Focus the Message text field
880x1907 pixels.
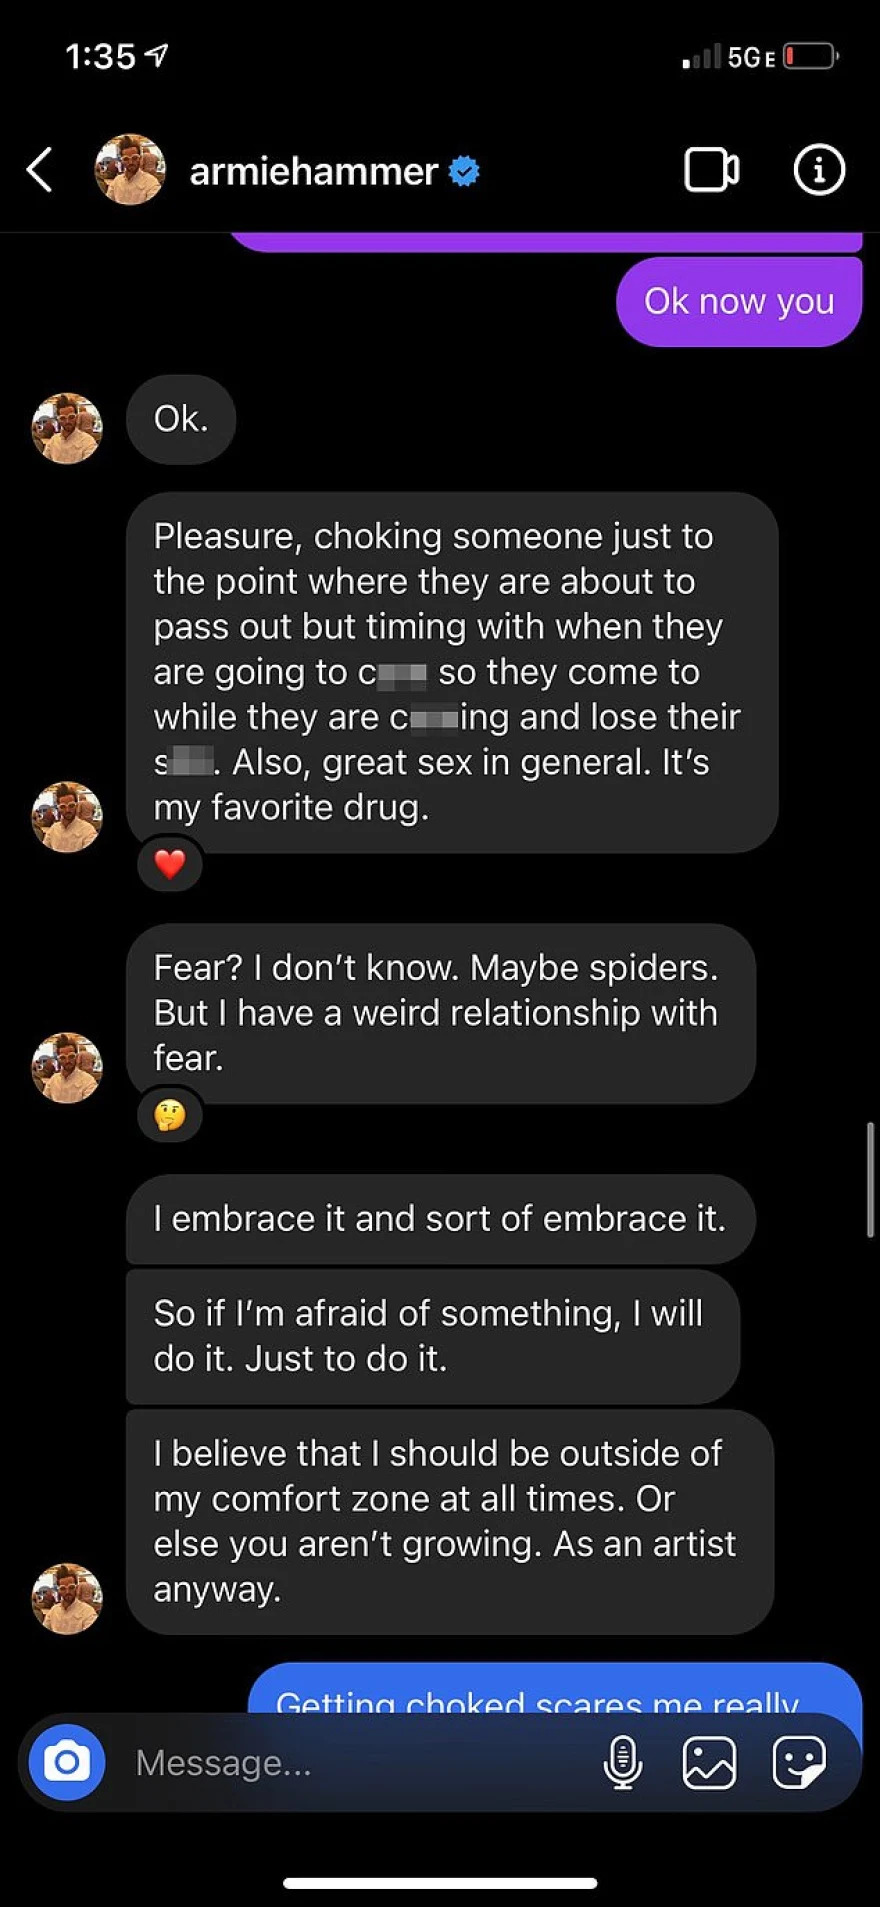coord(350,1762)
